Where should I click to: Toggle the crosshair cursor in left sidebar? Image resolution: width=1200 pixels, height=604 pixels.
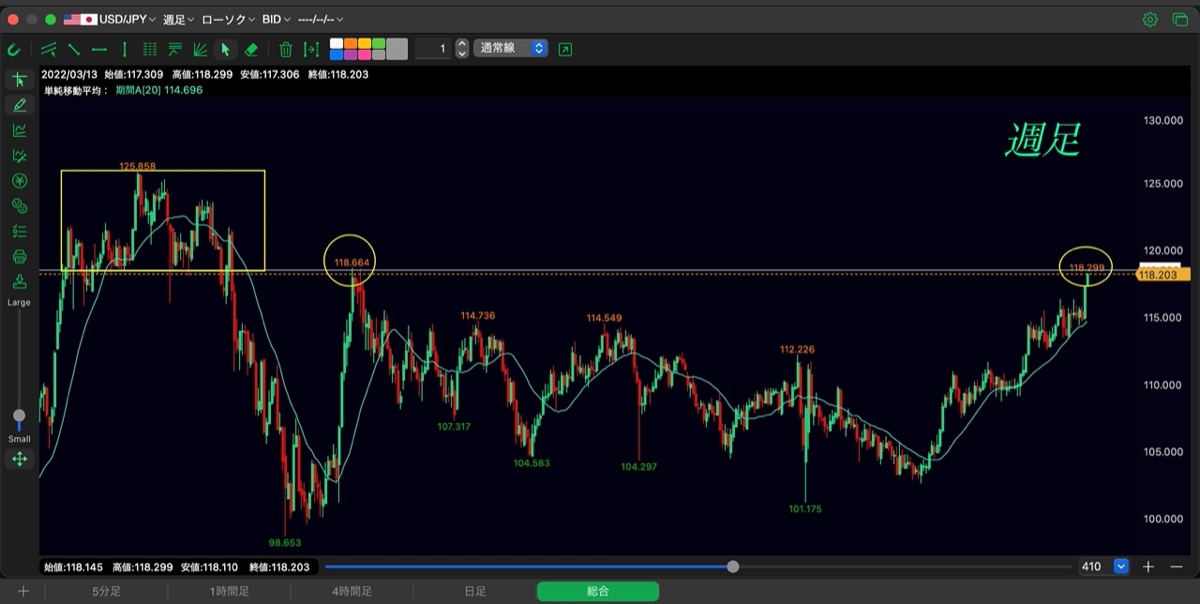point(19,80)
